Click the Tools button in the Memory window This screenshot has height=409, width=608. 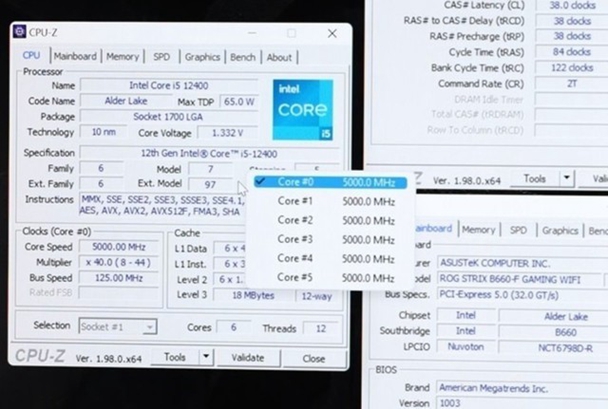coord(534,179)
